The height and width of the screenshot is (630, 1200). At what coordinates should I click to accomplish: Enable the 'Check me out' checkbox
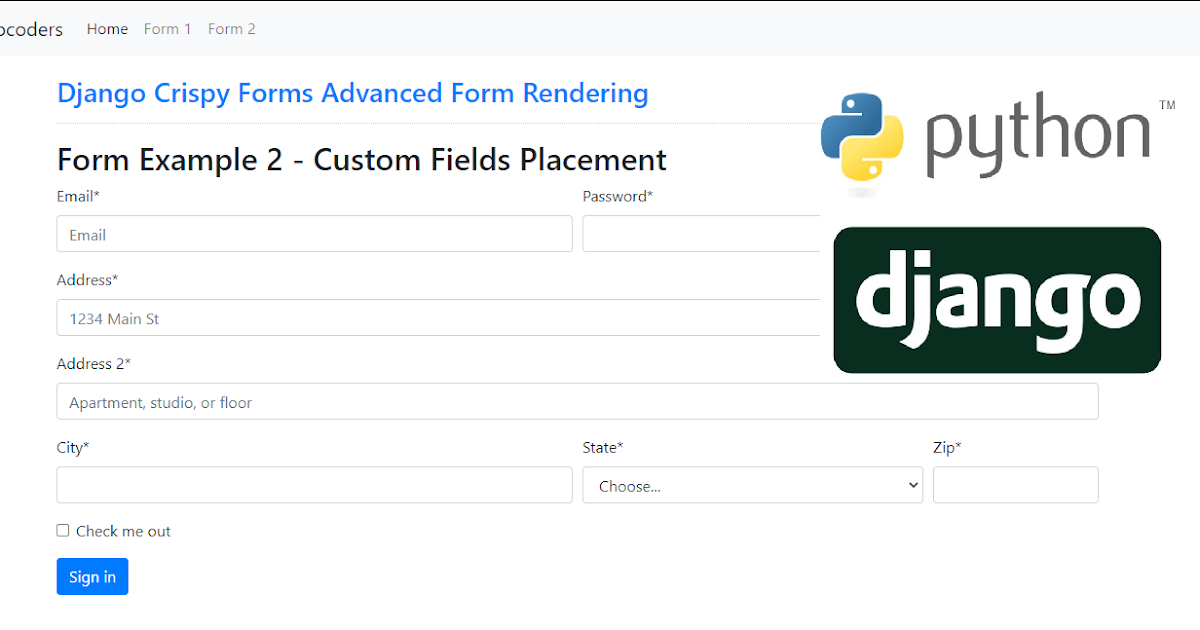[x=62, y=530]
